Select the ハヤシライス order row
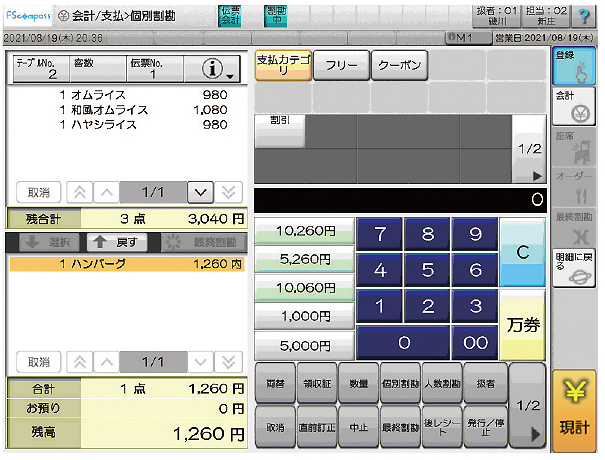Viewport: 605px width, 460px height. [127, 125]
